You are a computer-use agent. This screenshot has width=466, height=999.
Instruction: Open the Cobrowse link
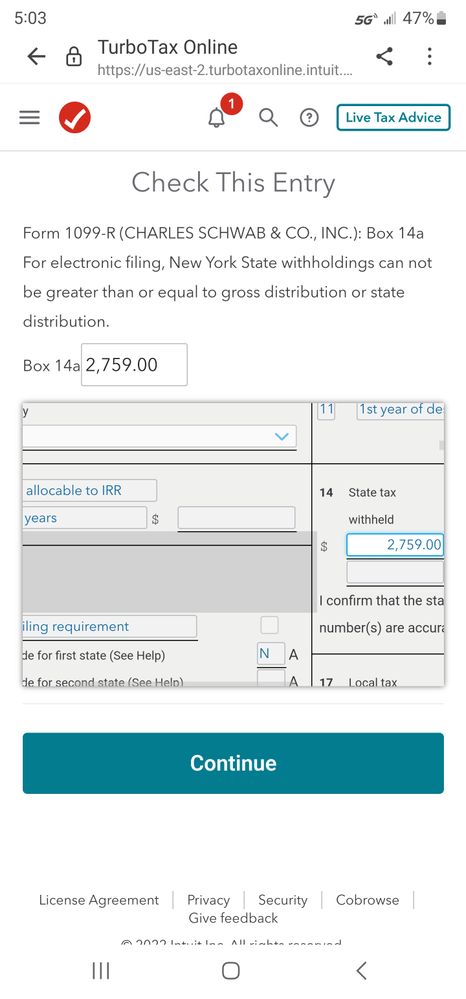pos(368,900)
